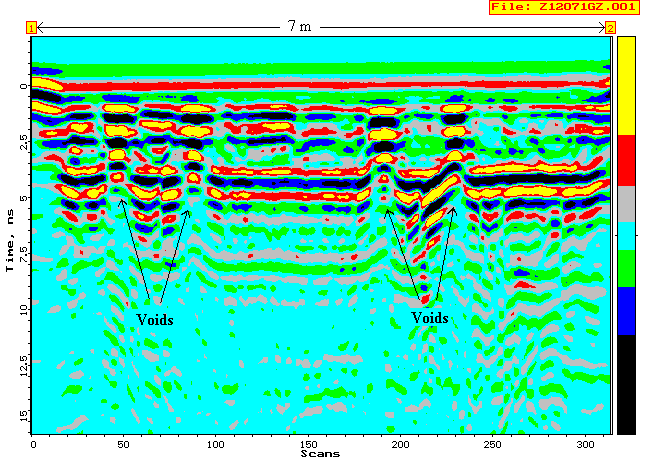This screenshot has width=647, height=461.
Task: Pick the gray color scale segment
Action: coord(627,204)
